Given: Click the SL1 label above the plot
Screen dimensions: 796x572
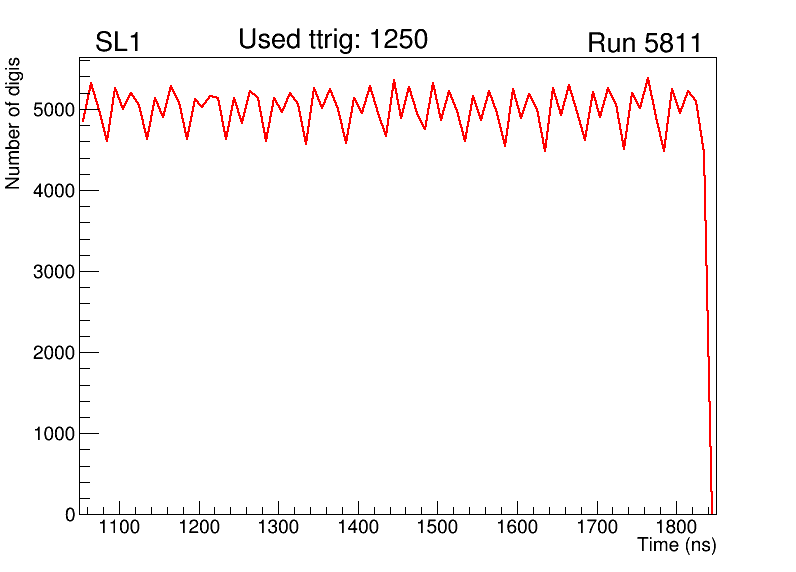Looking at the screenshot, I should coord(118,43).
